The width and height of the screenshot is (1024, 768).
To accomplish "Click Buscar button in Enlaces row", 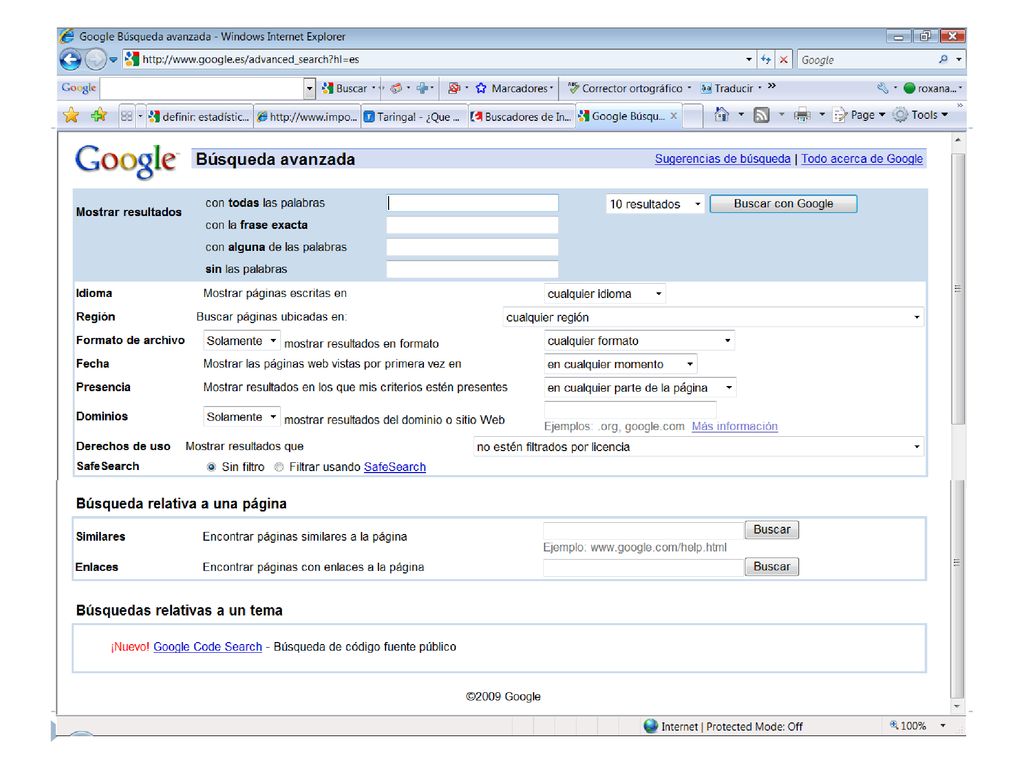I will pyautogui.click(x=771, y=567).
